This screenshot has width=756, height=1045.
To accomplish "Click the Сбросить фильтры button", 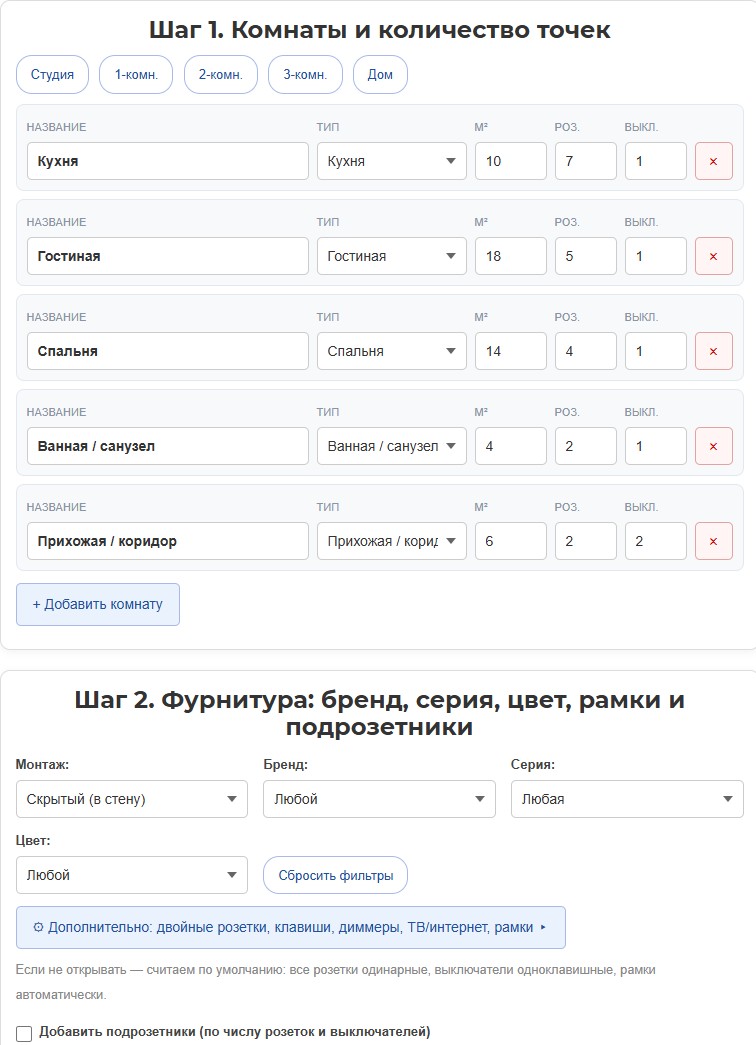I will (335, 875).
